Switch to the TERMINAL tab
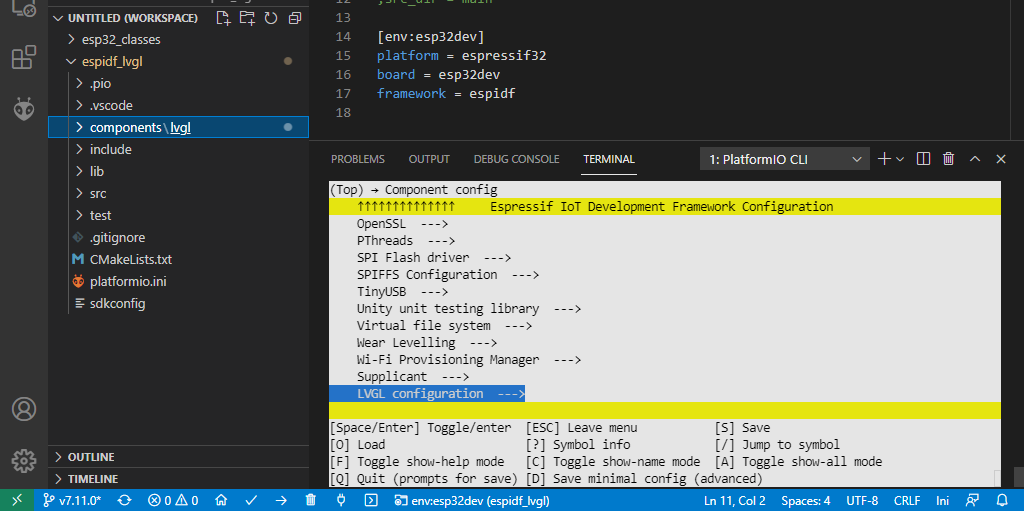This screenshot has width=1024, height=511. point(609,159)
